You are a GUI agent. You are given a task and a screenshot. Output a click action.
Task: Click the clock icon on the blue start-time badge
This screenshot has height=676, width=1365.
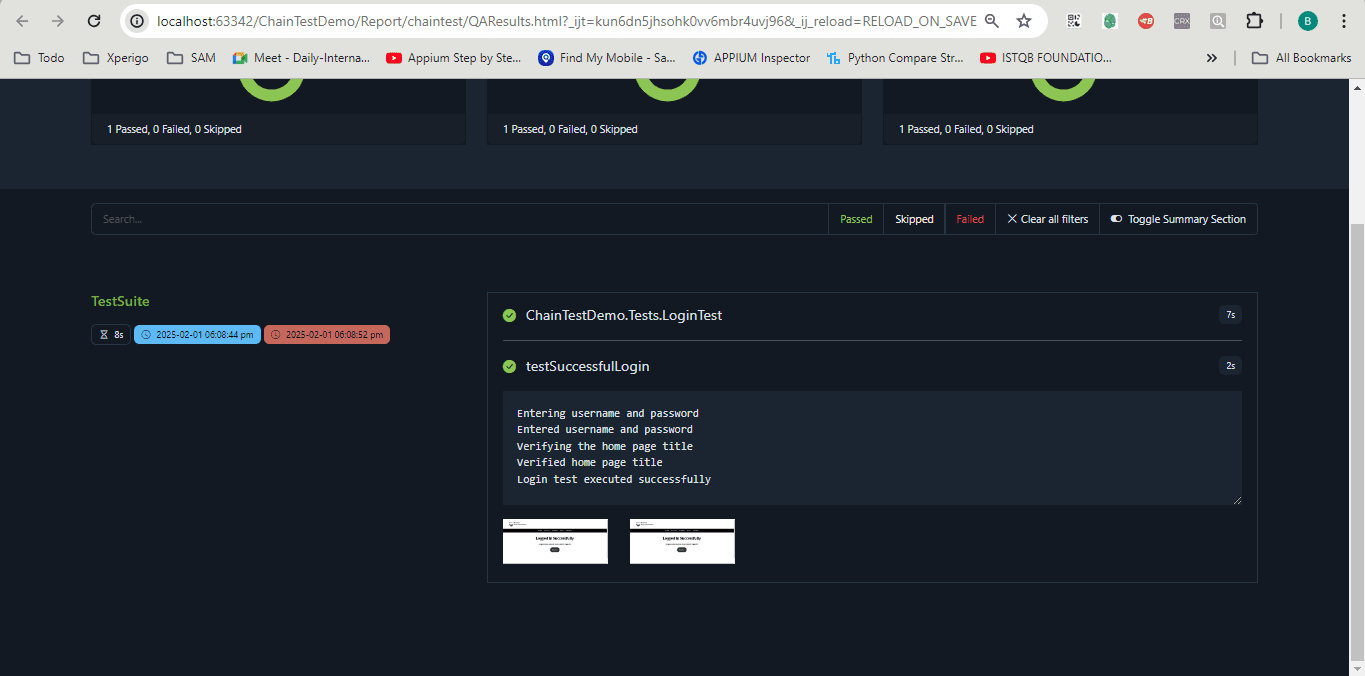(146, 334)
